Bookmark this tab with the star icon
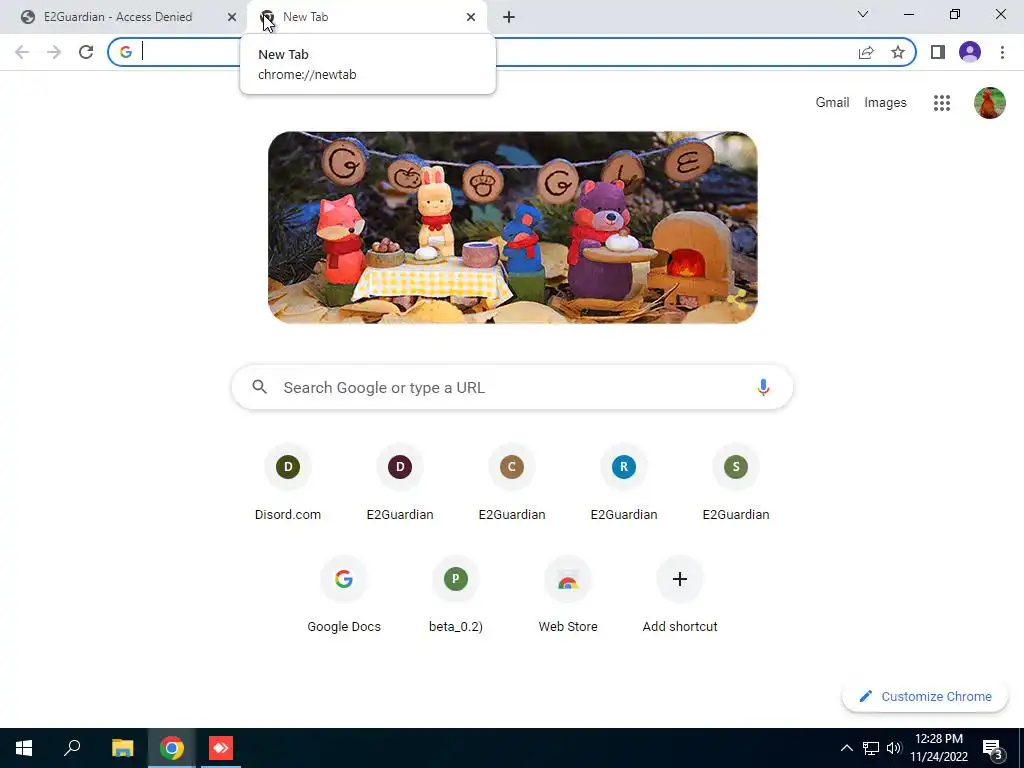 [898, 52]
